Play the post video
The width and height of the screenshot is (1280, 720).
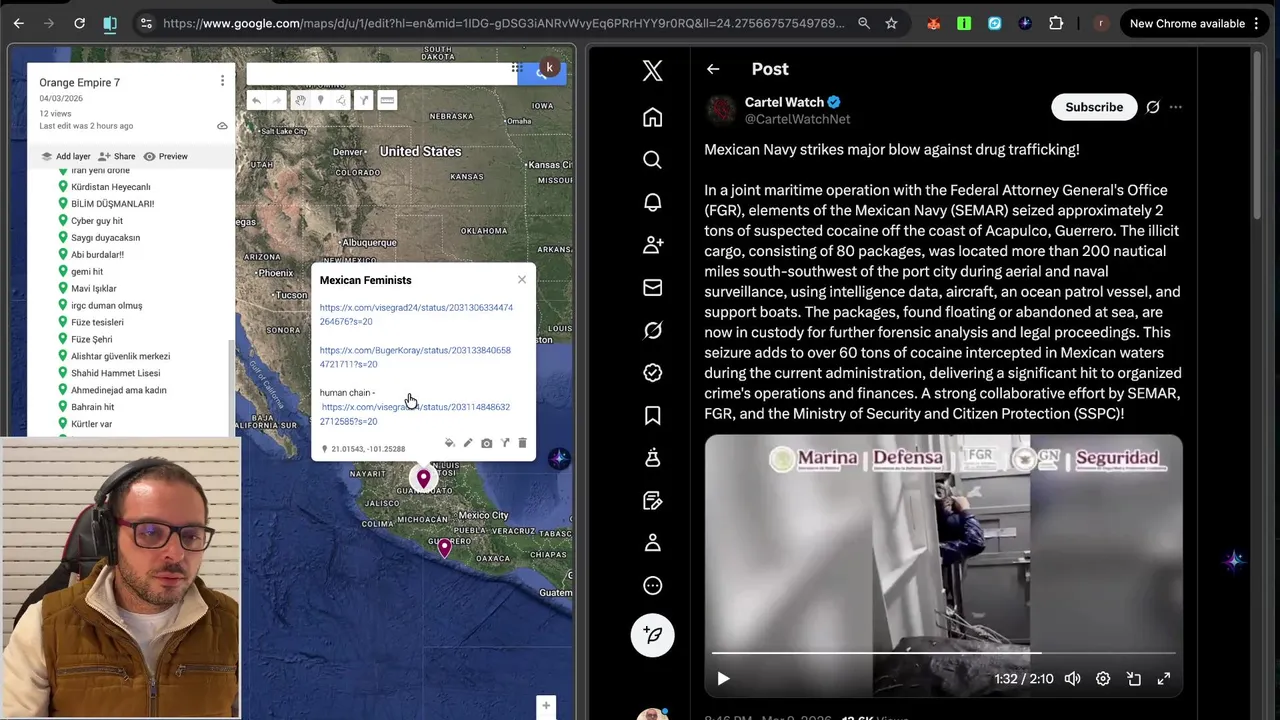(x=723, y=679)
